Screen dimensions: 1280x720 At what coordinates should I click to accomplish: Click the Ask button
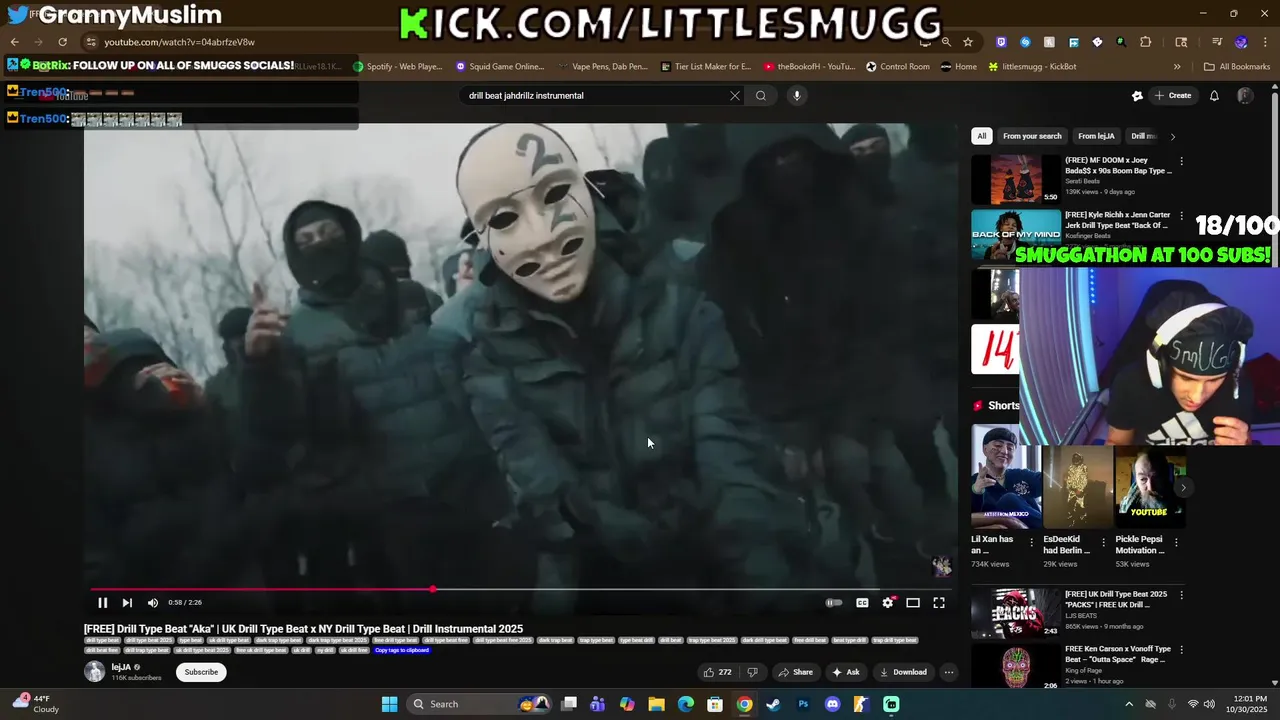(x=846, y=672)
